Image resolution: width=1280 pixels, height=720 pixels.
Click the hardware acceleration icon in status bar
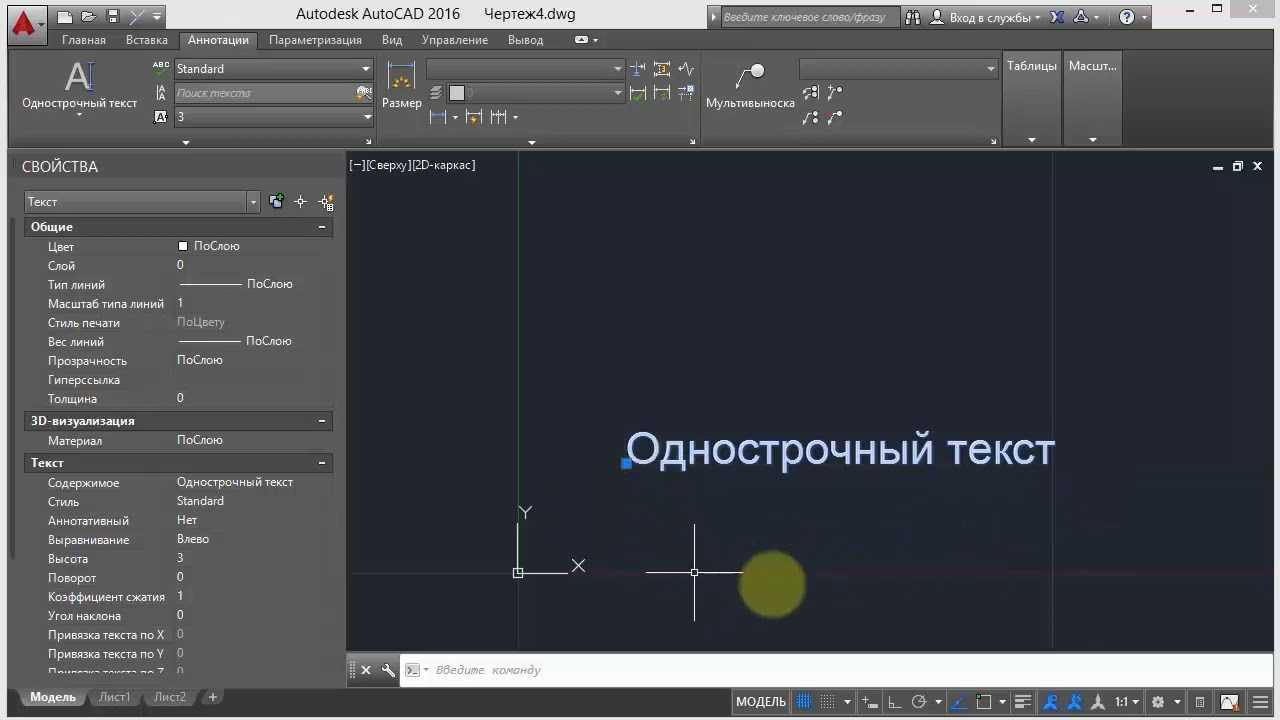[1229, 702]
